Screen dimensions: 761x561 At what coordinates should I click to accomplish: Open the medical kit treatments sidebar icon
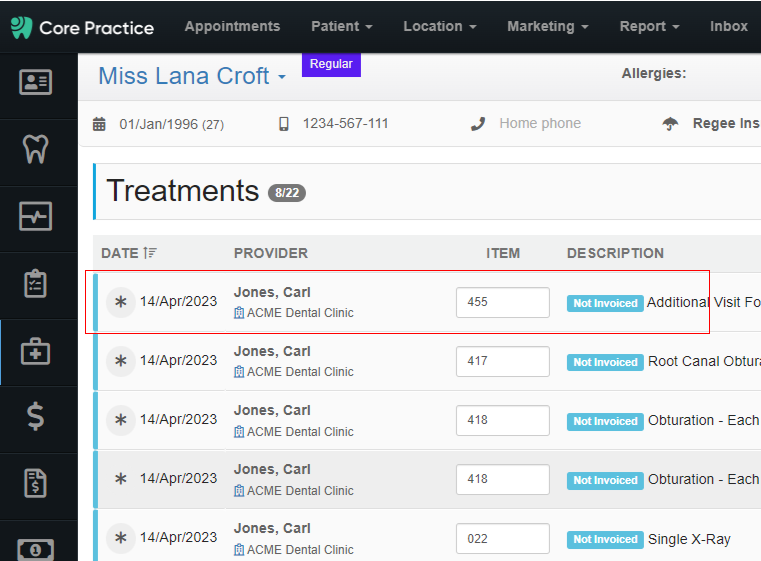pos(35,351)
